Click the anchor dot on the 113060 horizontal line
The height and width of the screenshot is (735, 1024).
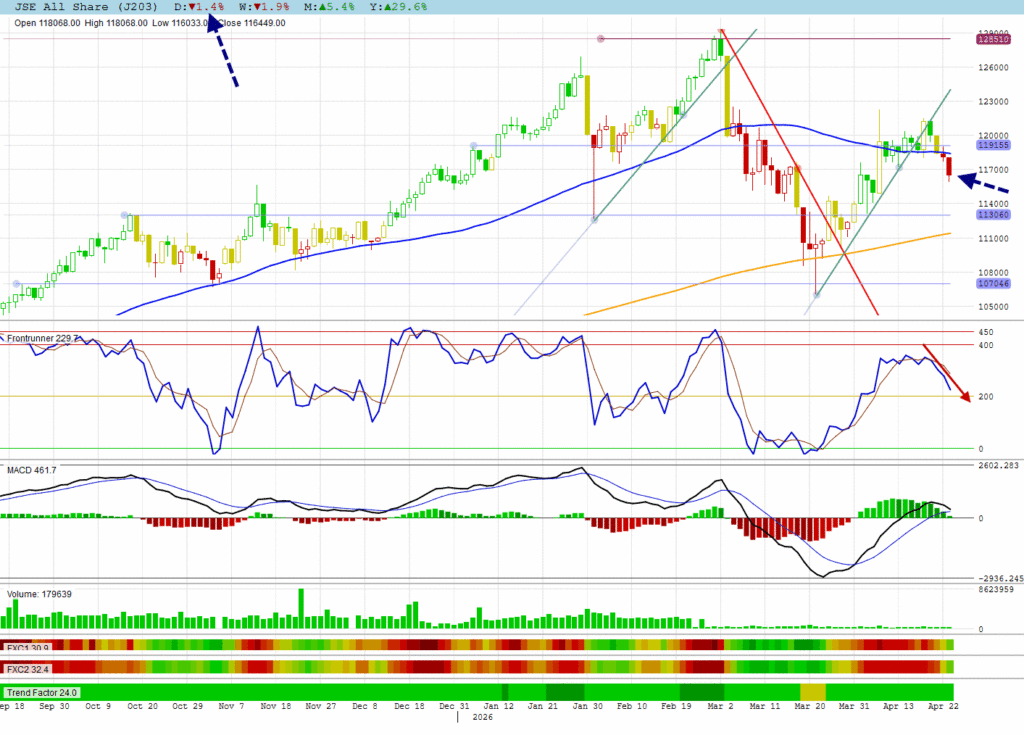(124, 215)
